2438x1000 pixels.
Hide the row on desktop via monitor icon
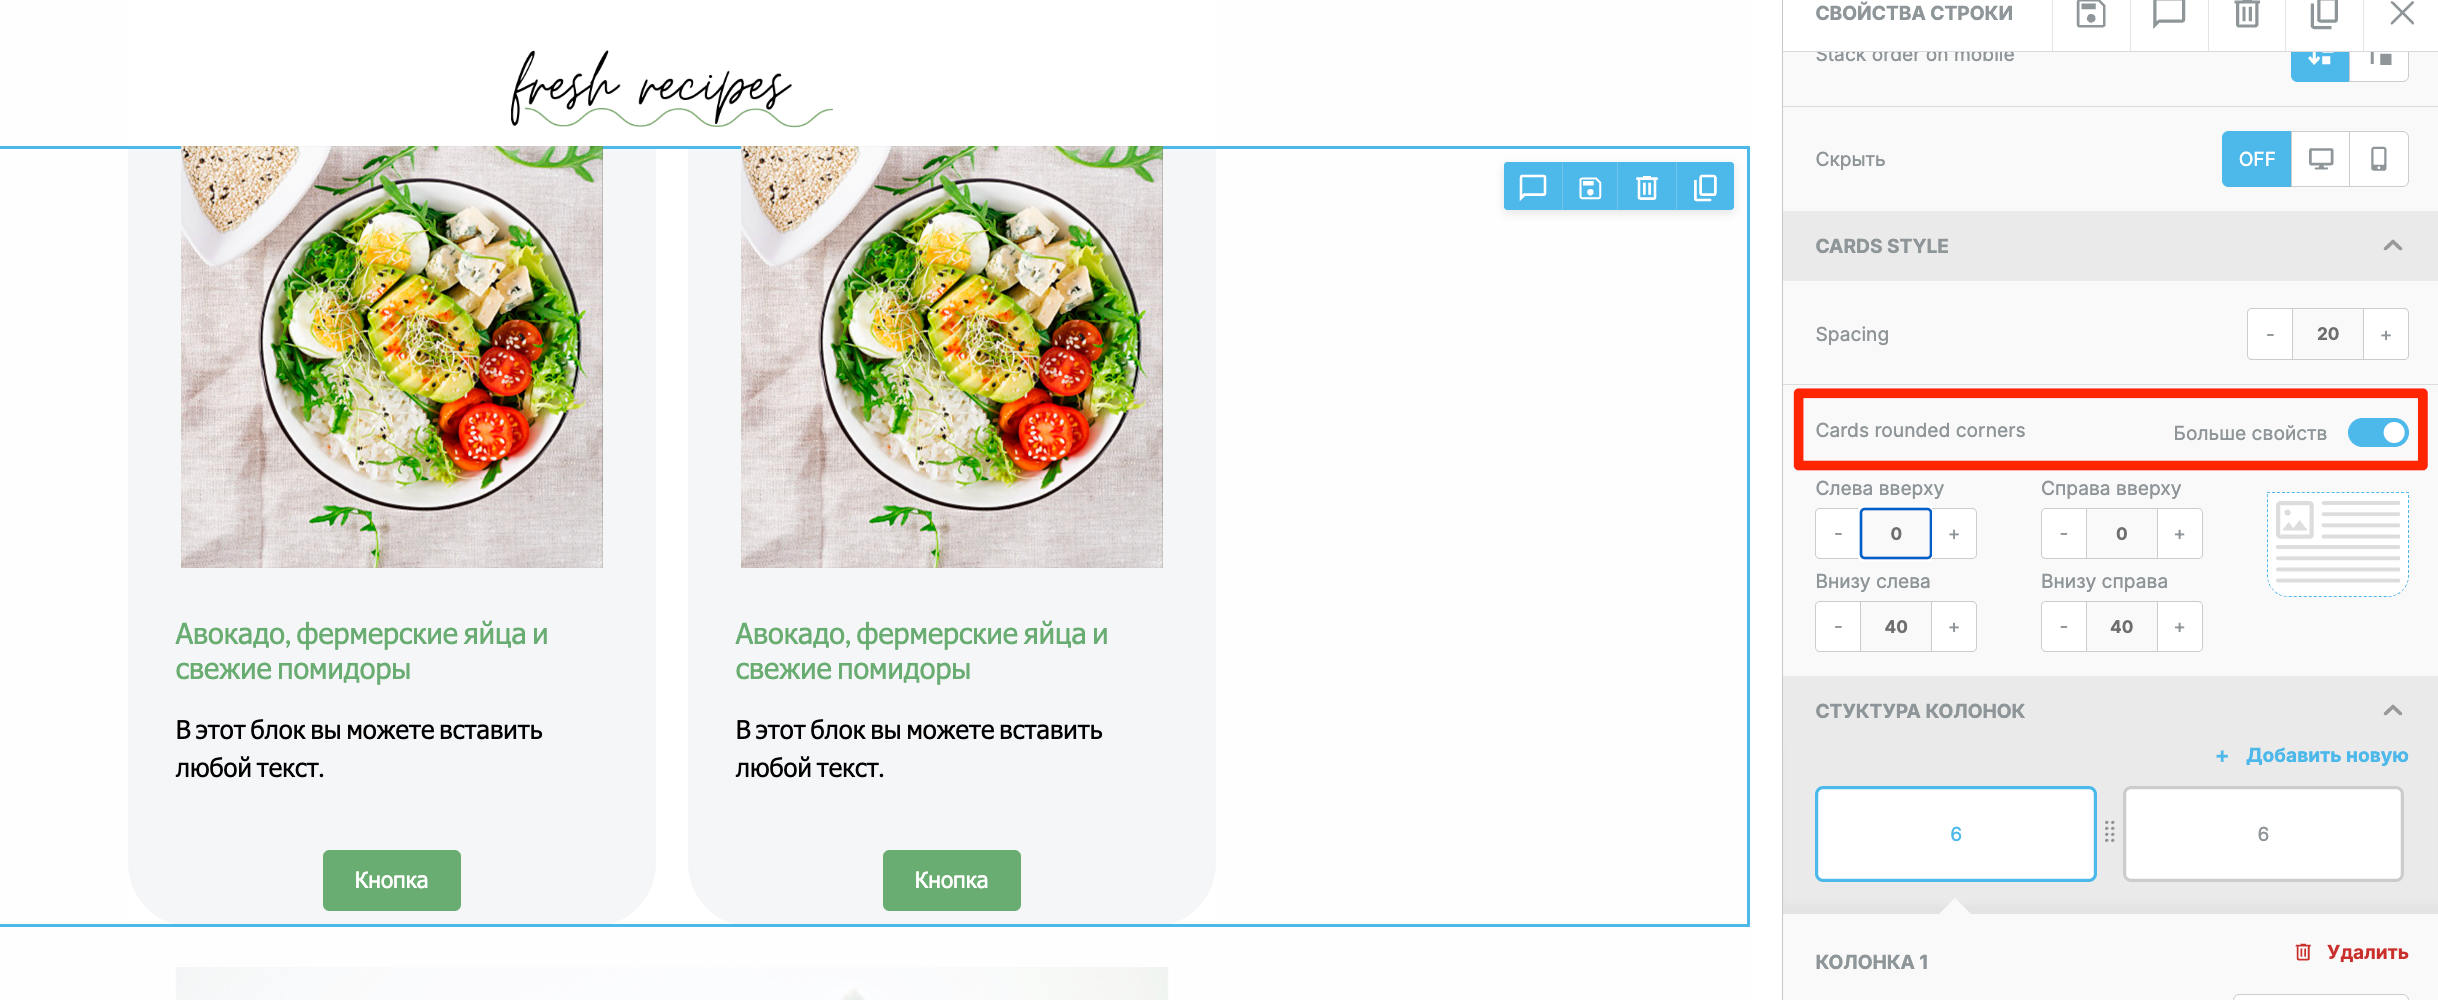(2321, 159)
